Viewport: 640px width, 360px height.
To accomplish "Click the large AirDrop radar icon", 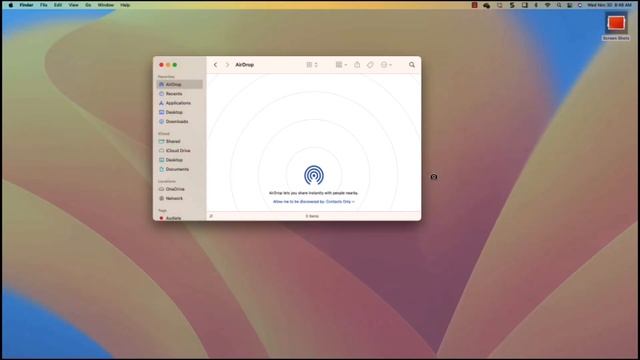I will coord(314,175).
